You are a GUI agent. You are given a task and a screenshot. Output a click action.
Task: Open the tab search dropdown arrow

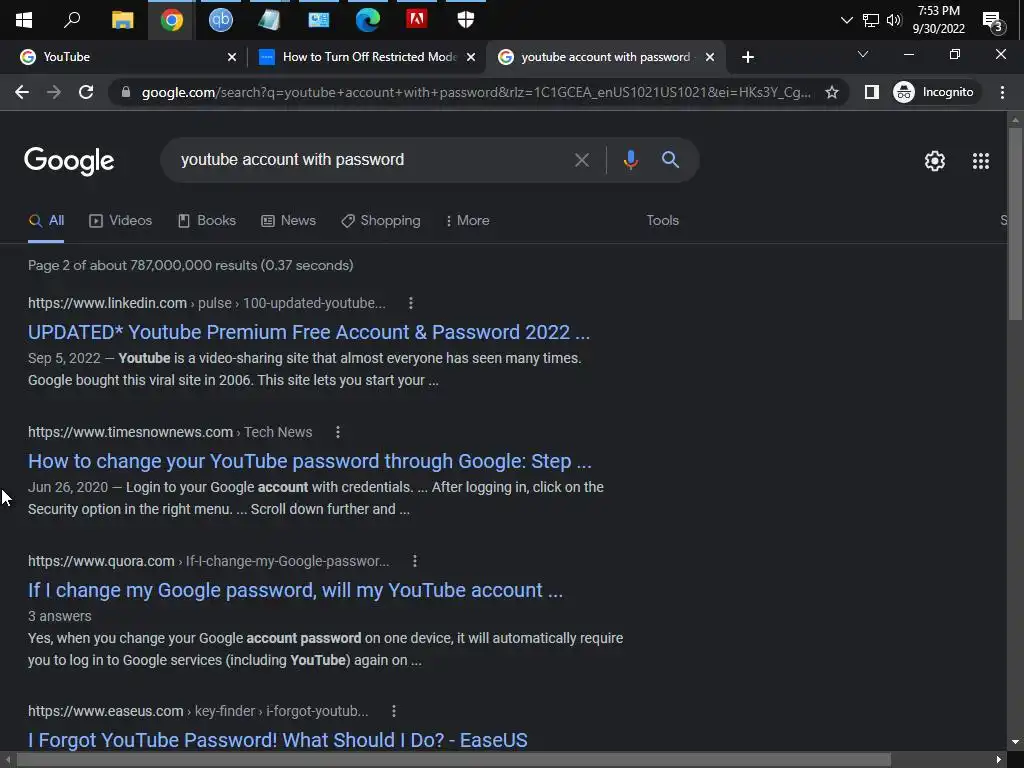(x=863, y=54)
